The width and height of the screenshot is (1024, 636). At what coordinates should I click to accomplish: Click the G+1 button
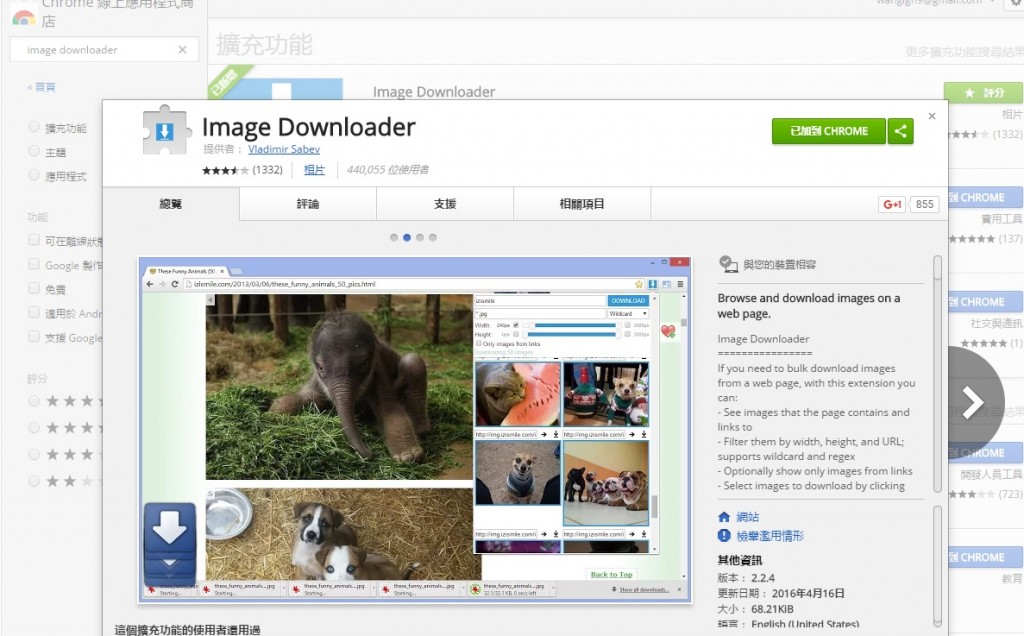pyautogui.click(x=892, y=204)
